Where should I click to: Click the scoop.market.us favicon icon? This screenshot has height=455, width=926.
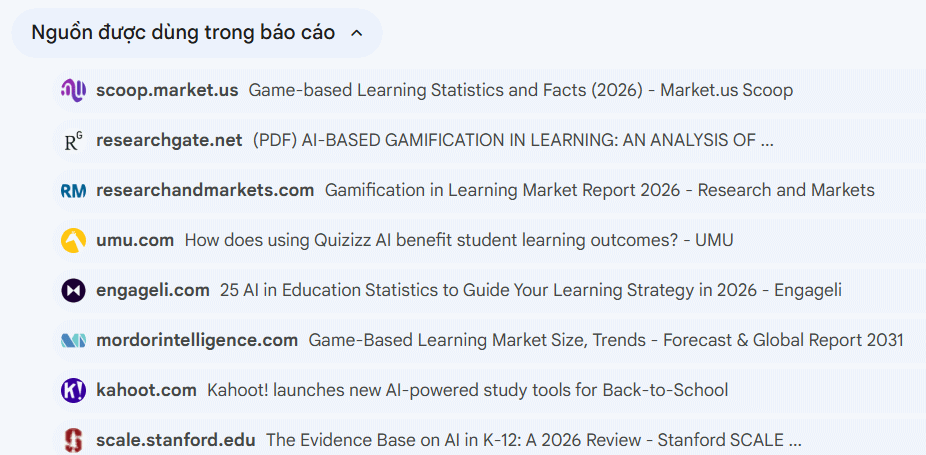click(x=73, y=90)
